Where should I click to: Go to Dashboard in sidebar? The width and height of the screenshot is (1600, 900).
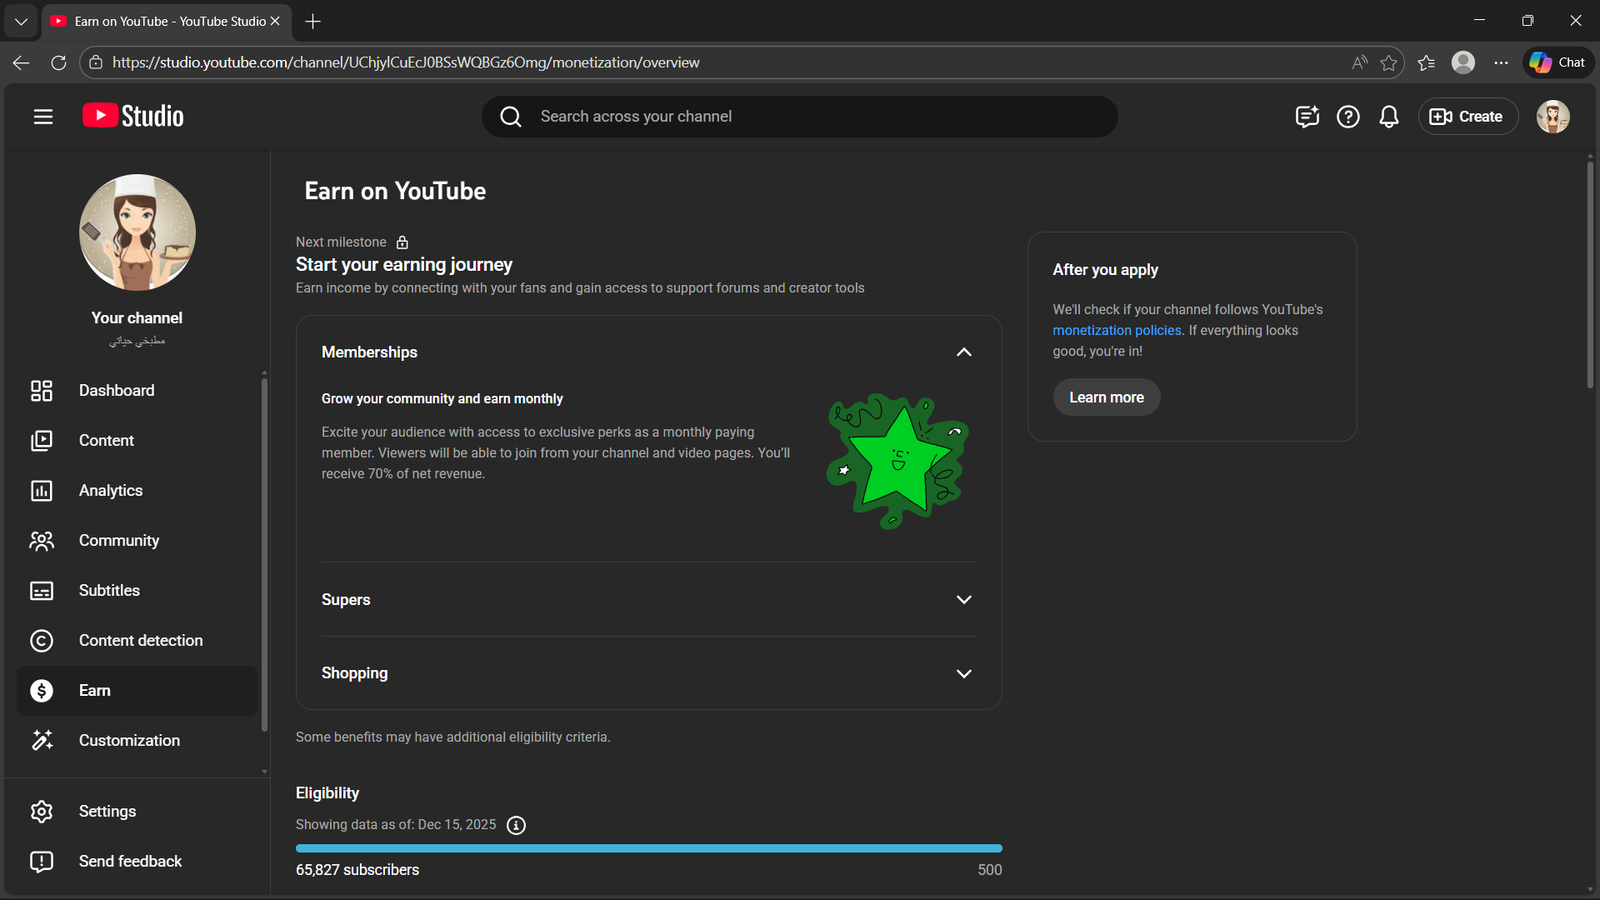pyautogui.click(x=116, y=391)
